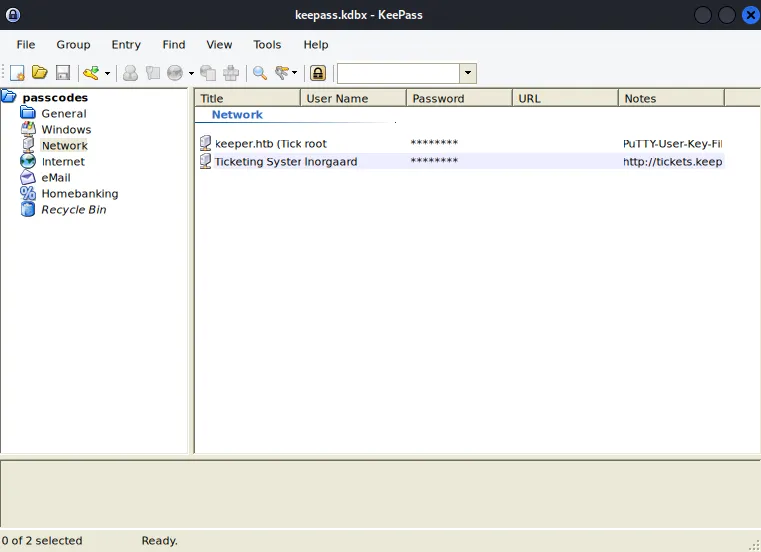Click the Copy Password toolbar icon
This screenshot has width=761, height=552.
point(153,73)
